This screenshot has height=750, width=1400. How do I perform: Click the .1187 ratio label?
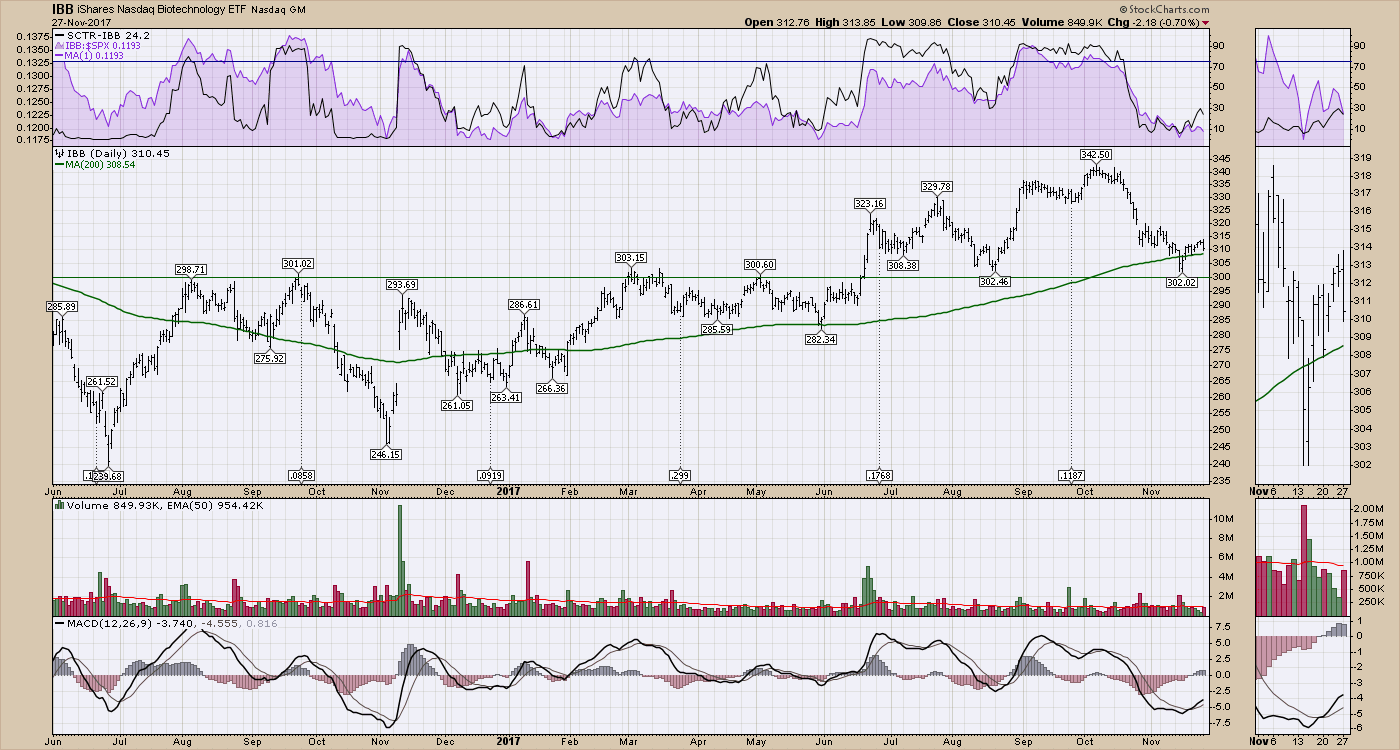point(1071,475)
